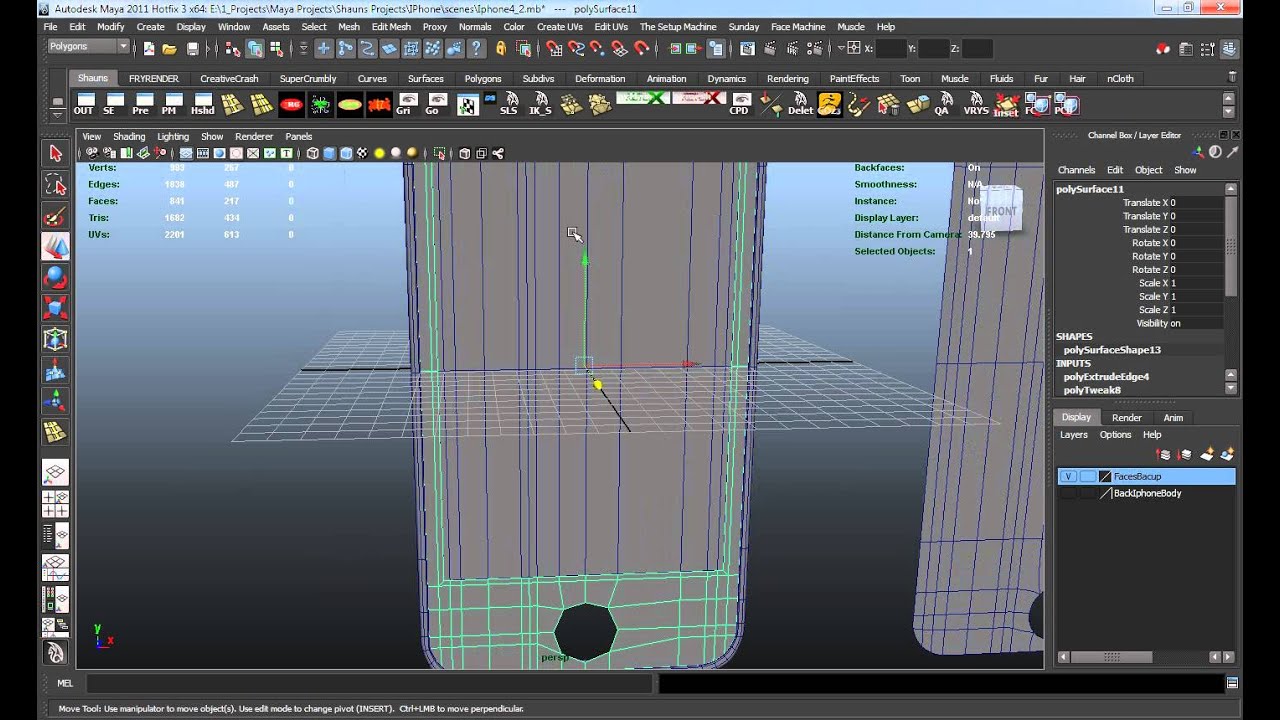Screen dimensions: 1280x720
Task: Open the Edit Mesh menu
Action: [x=391, y=27]
